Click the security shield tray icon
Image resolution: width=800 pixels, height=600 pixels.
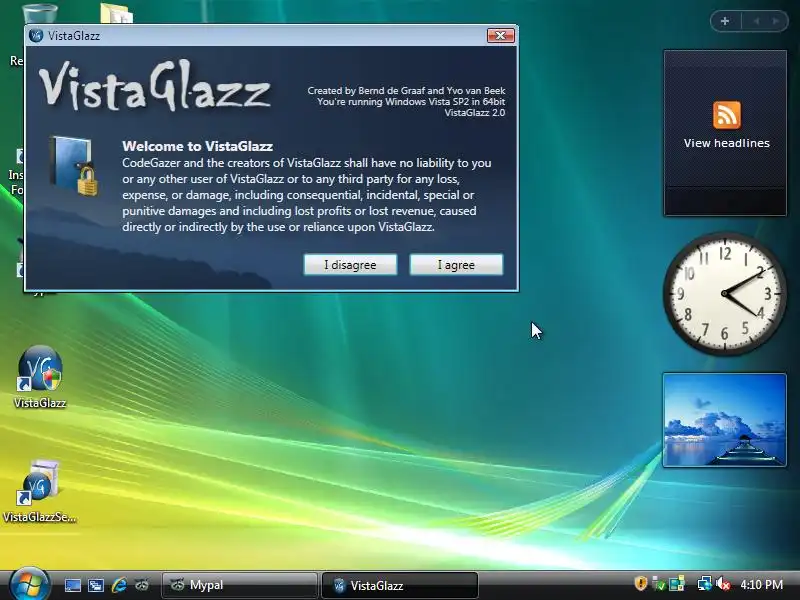click(640, 584)
